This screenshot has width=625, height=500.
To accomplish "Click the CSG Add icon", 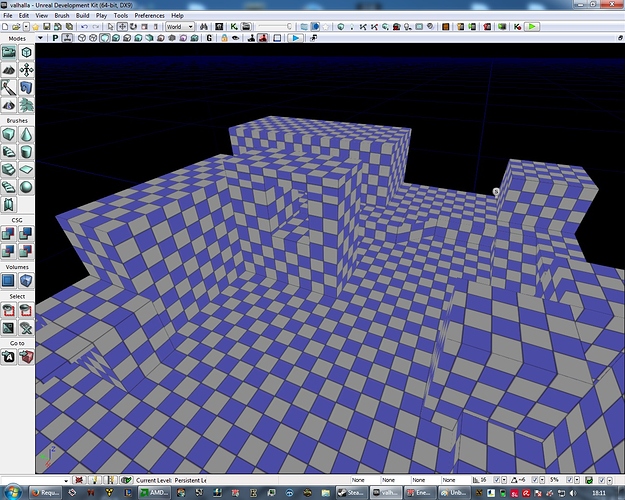I will point(9,232).
